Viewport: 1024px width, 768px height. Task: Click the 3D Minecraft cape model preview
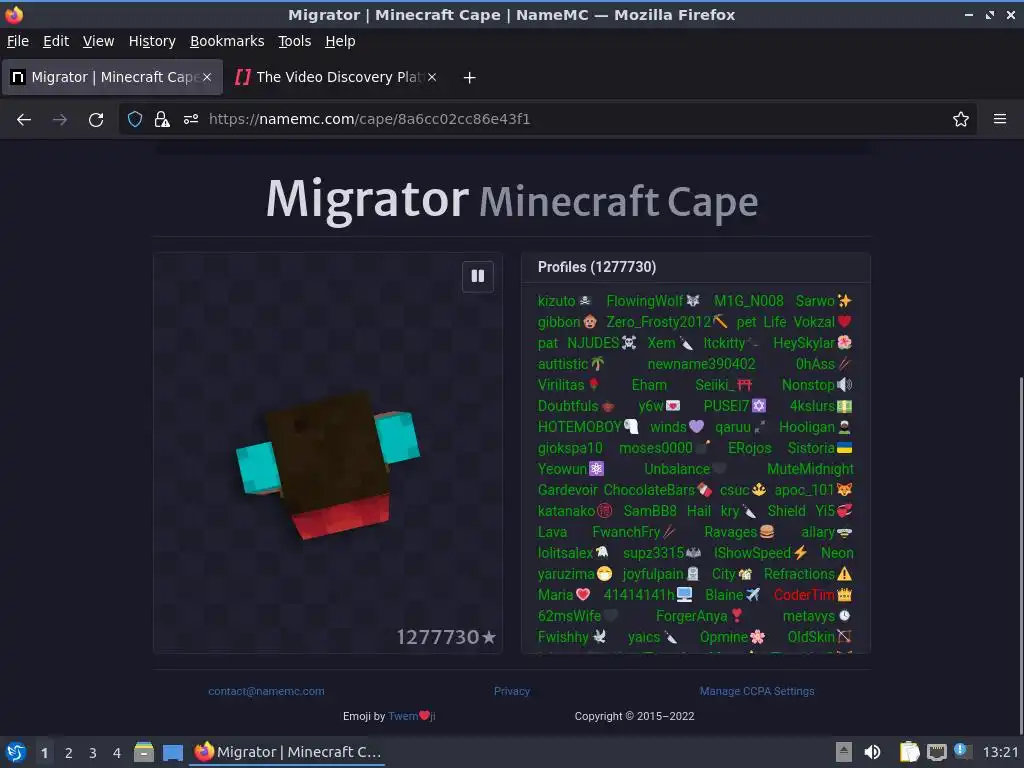[x=328, y=464]
